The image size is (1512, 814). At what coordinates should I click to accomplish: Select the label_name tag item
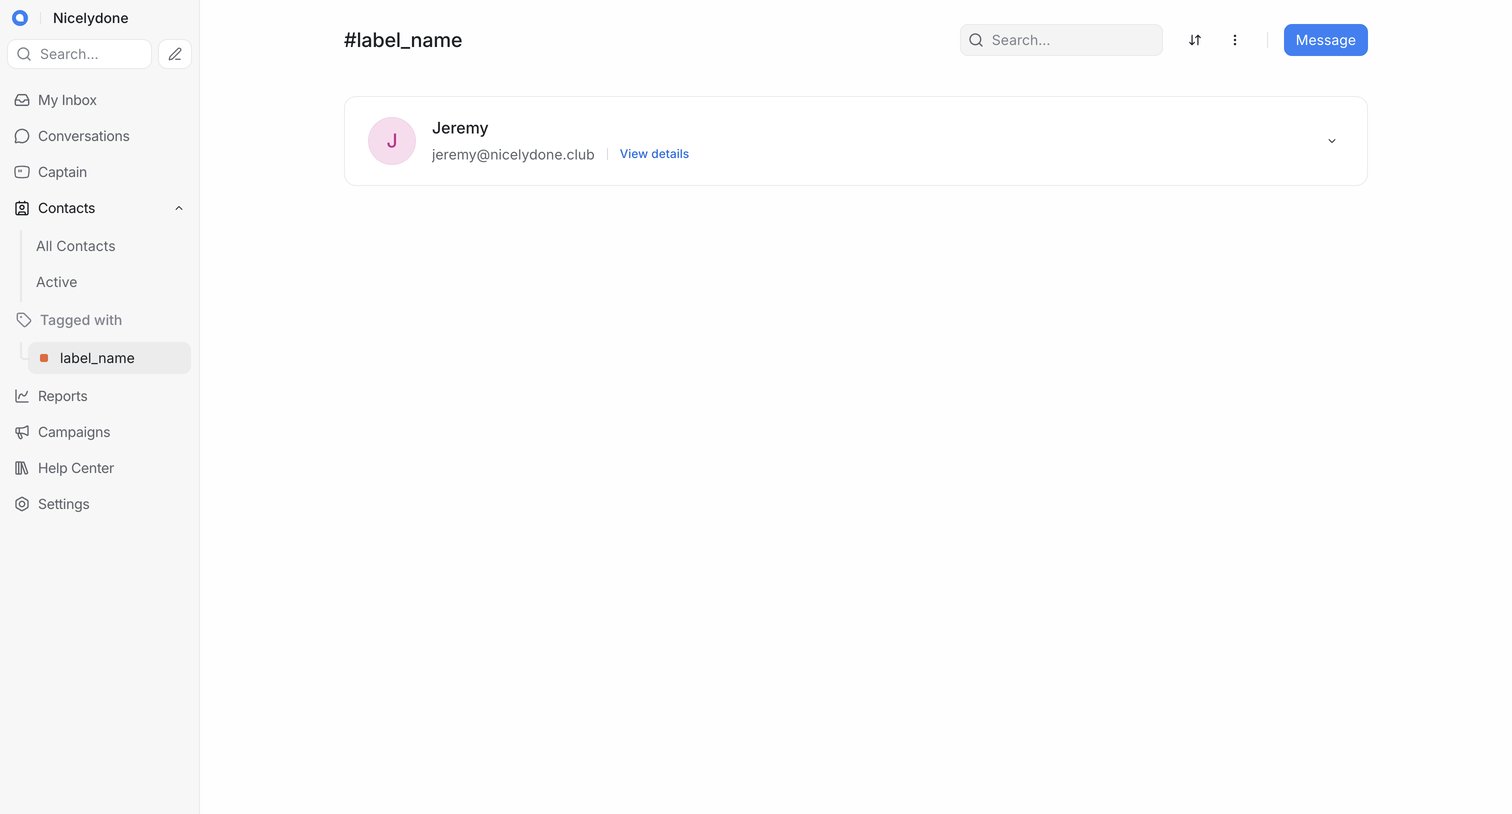tap(109, 358)
